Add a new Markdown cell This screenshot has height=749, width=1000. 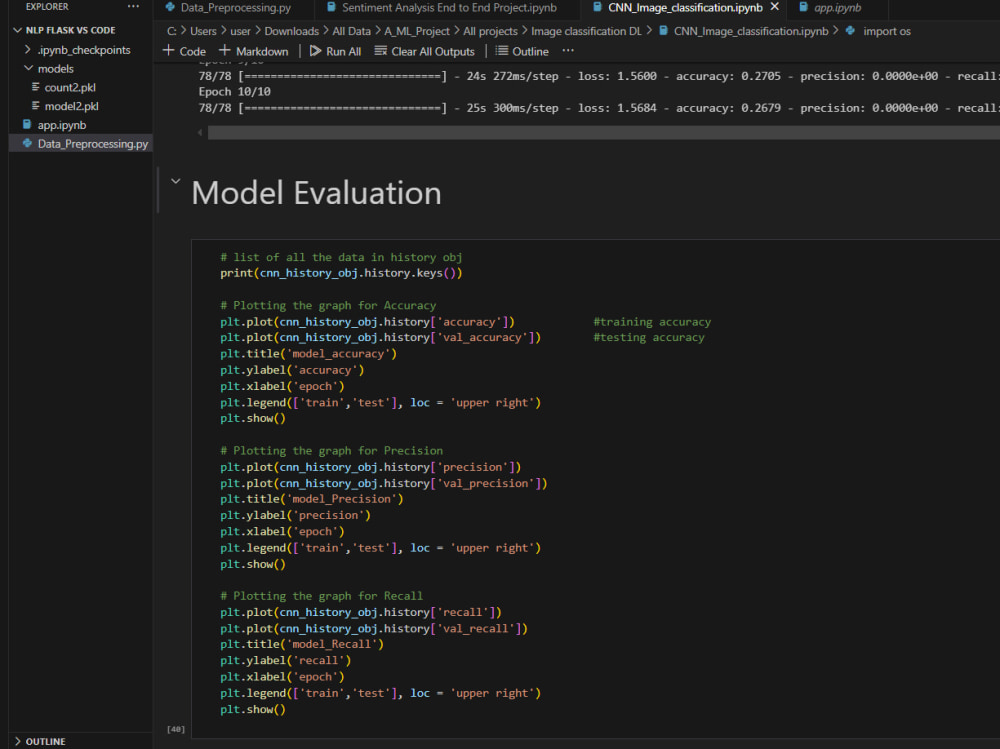click(x=254, y=51)
